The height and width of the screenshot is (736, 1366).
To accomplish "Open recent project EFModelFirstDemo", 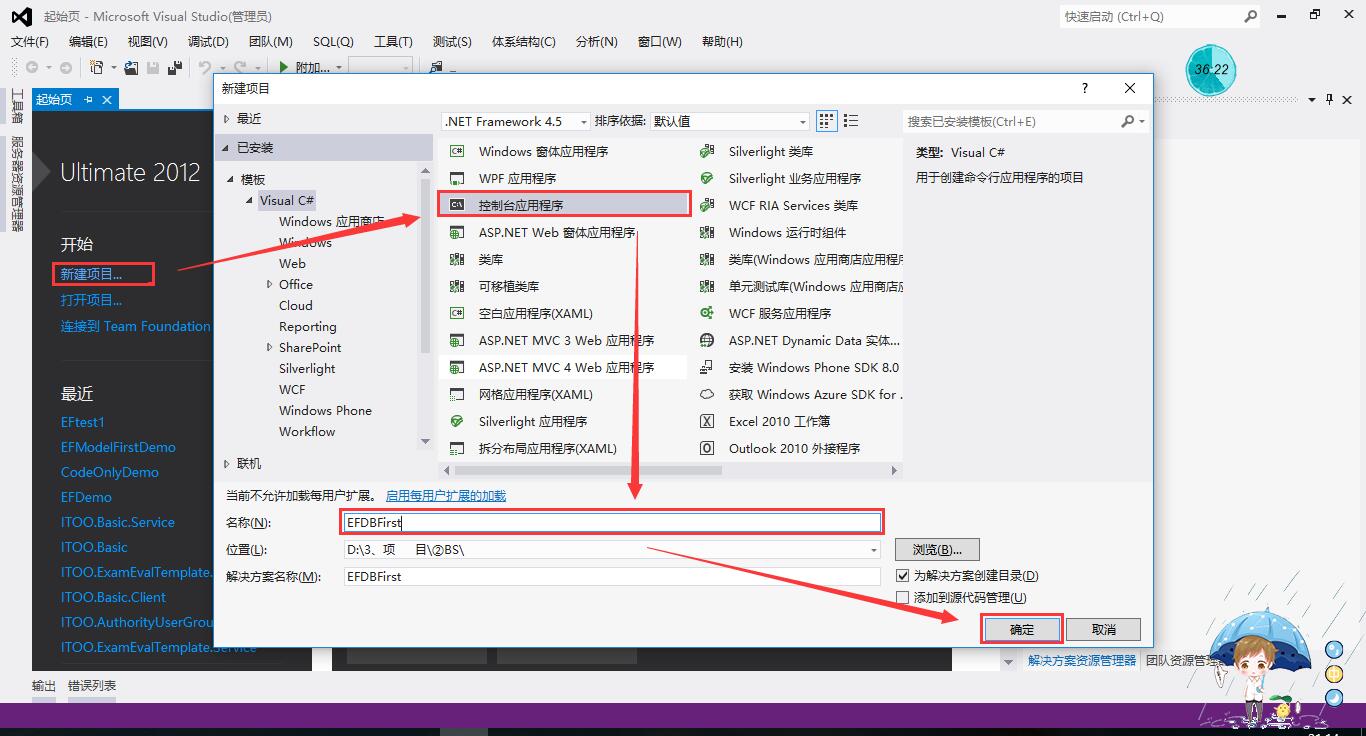I will tap(118, 447).
